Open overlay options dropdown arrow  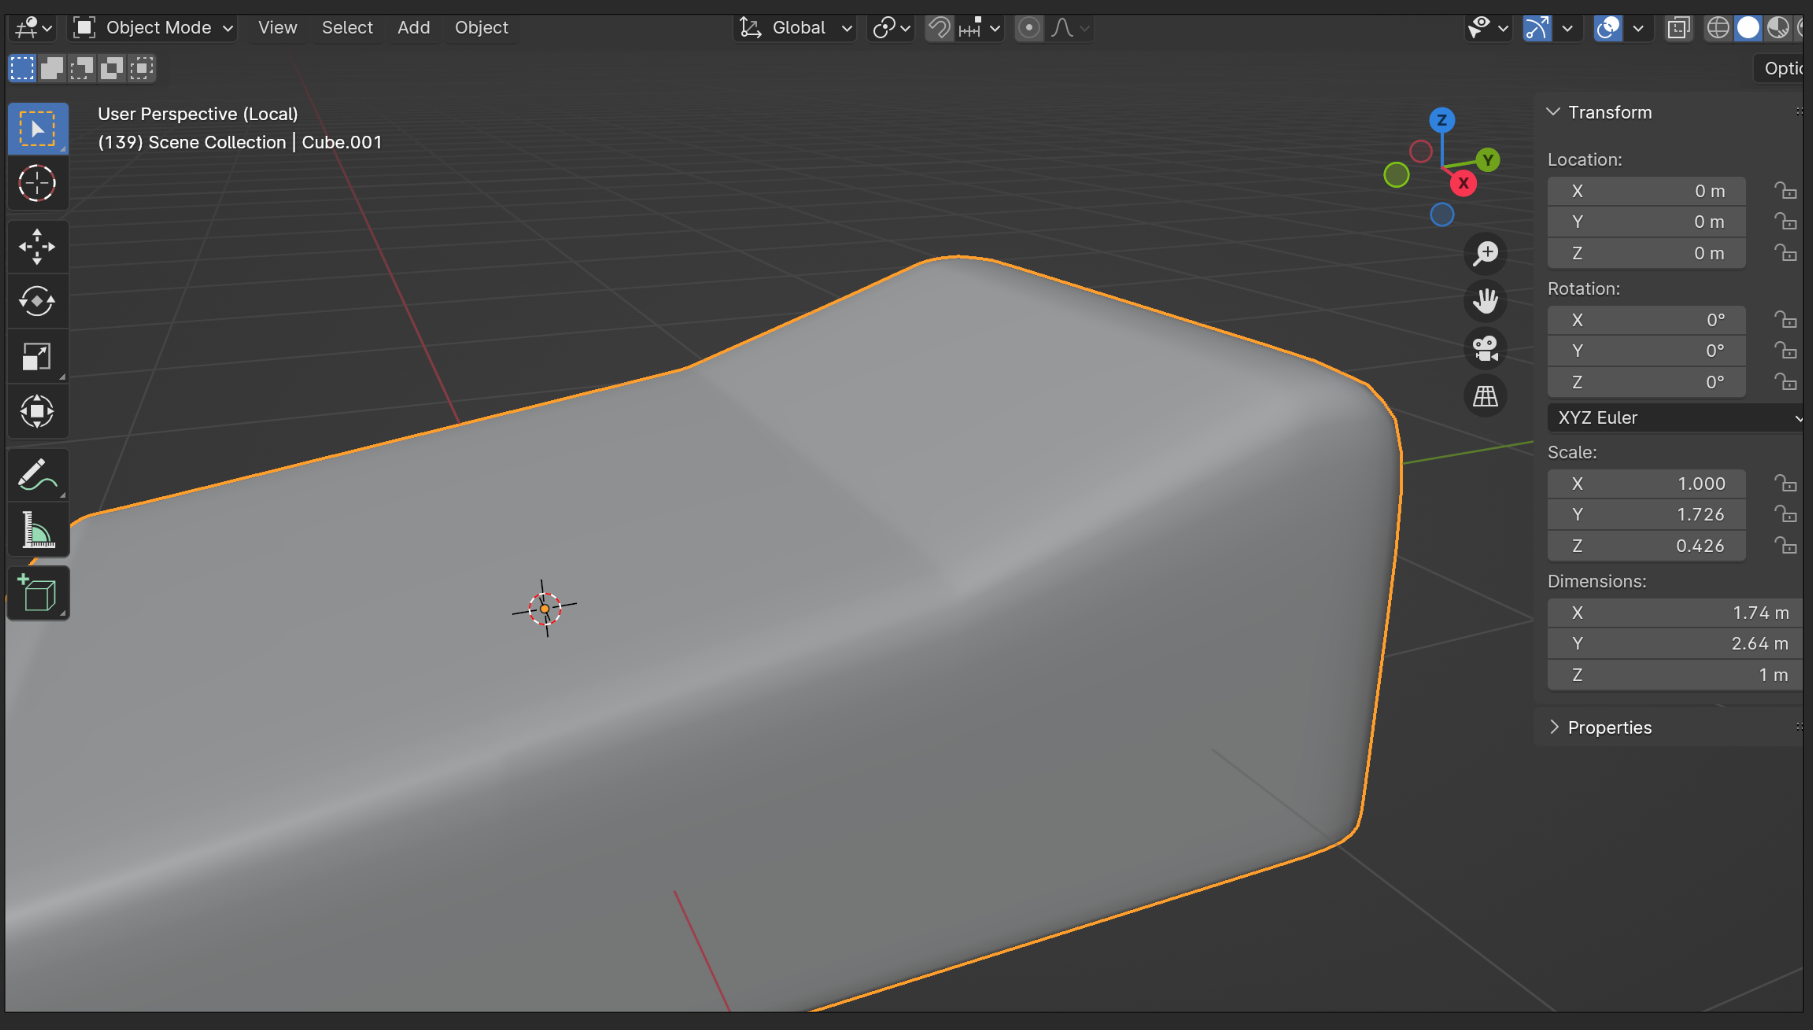point(1638,28)
